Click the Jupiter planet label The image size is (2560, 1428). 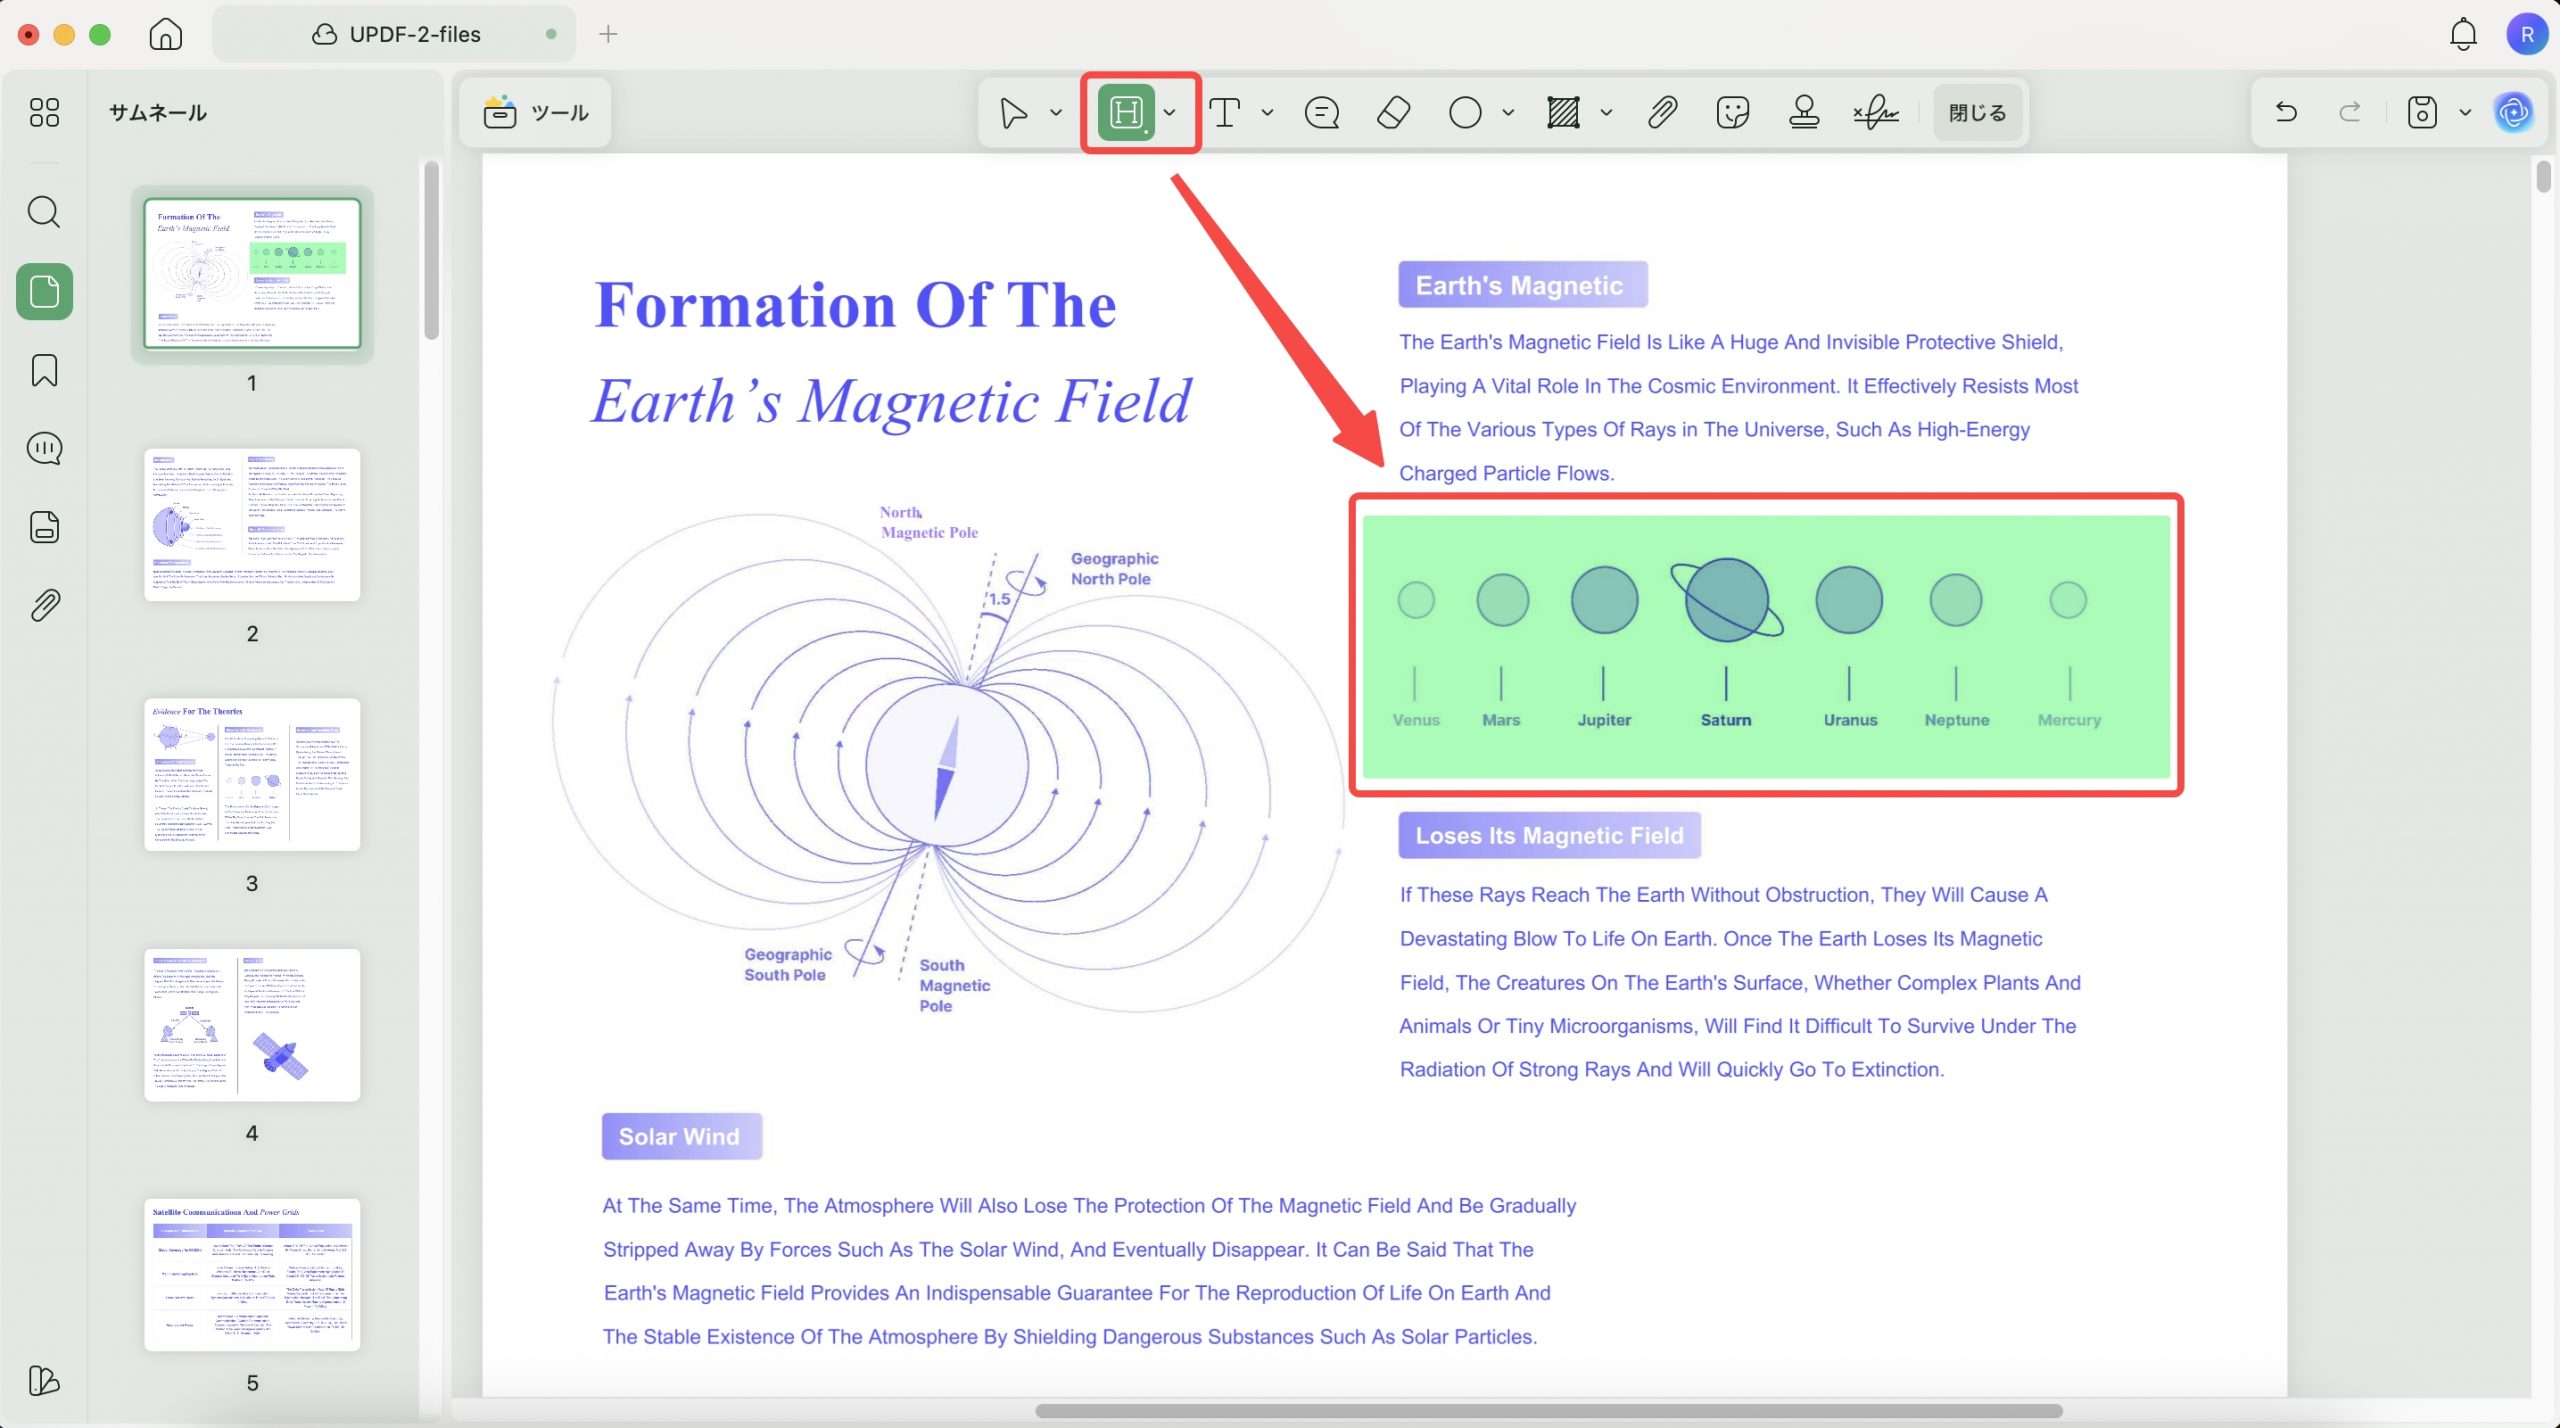[x=1604, y=720]
